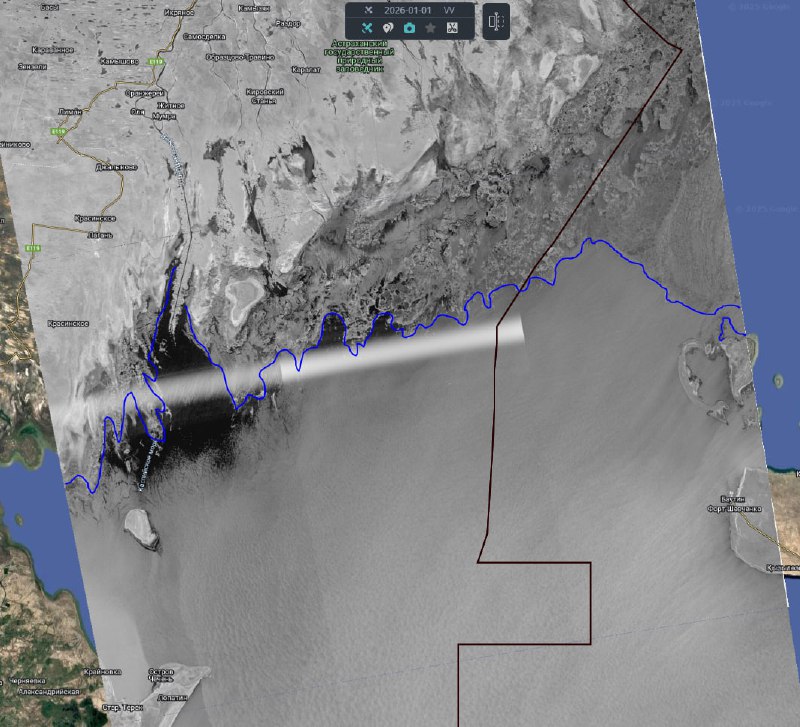This screenshot has height=727, width=800.
Task: Click the Форт-Шевченко town label
Action: click(734, 508)
